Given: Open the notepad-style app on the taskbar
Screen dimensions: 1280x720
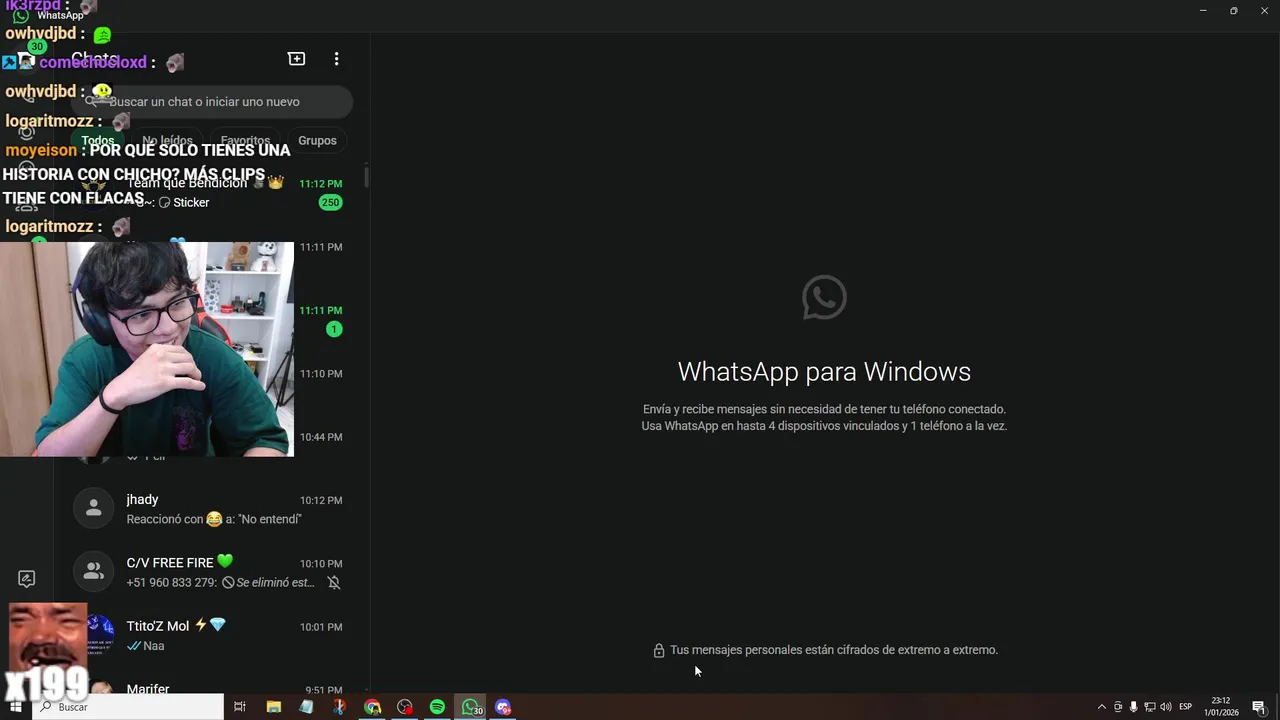Looking at the screenshot, I should point(306,707).
